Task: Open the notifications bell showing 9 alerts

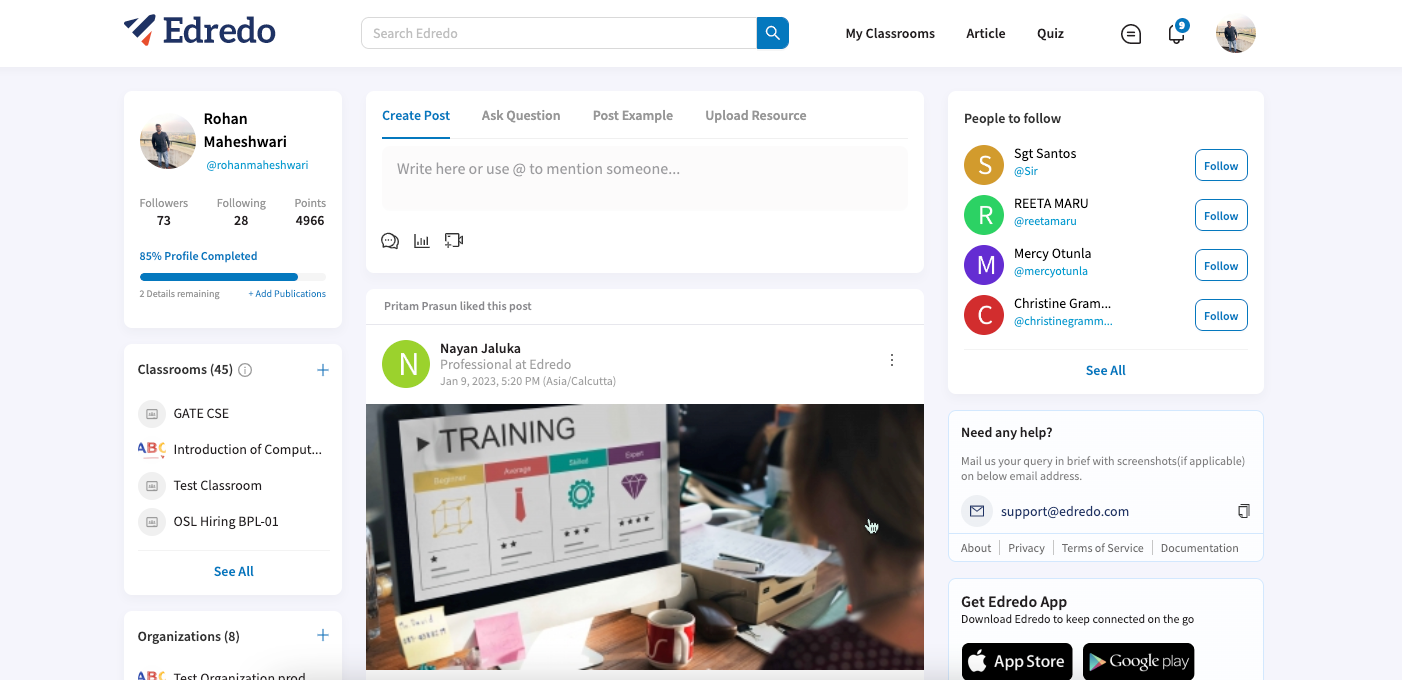Action: coord(1175,33)
